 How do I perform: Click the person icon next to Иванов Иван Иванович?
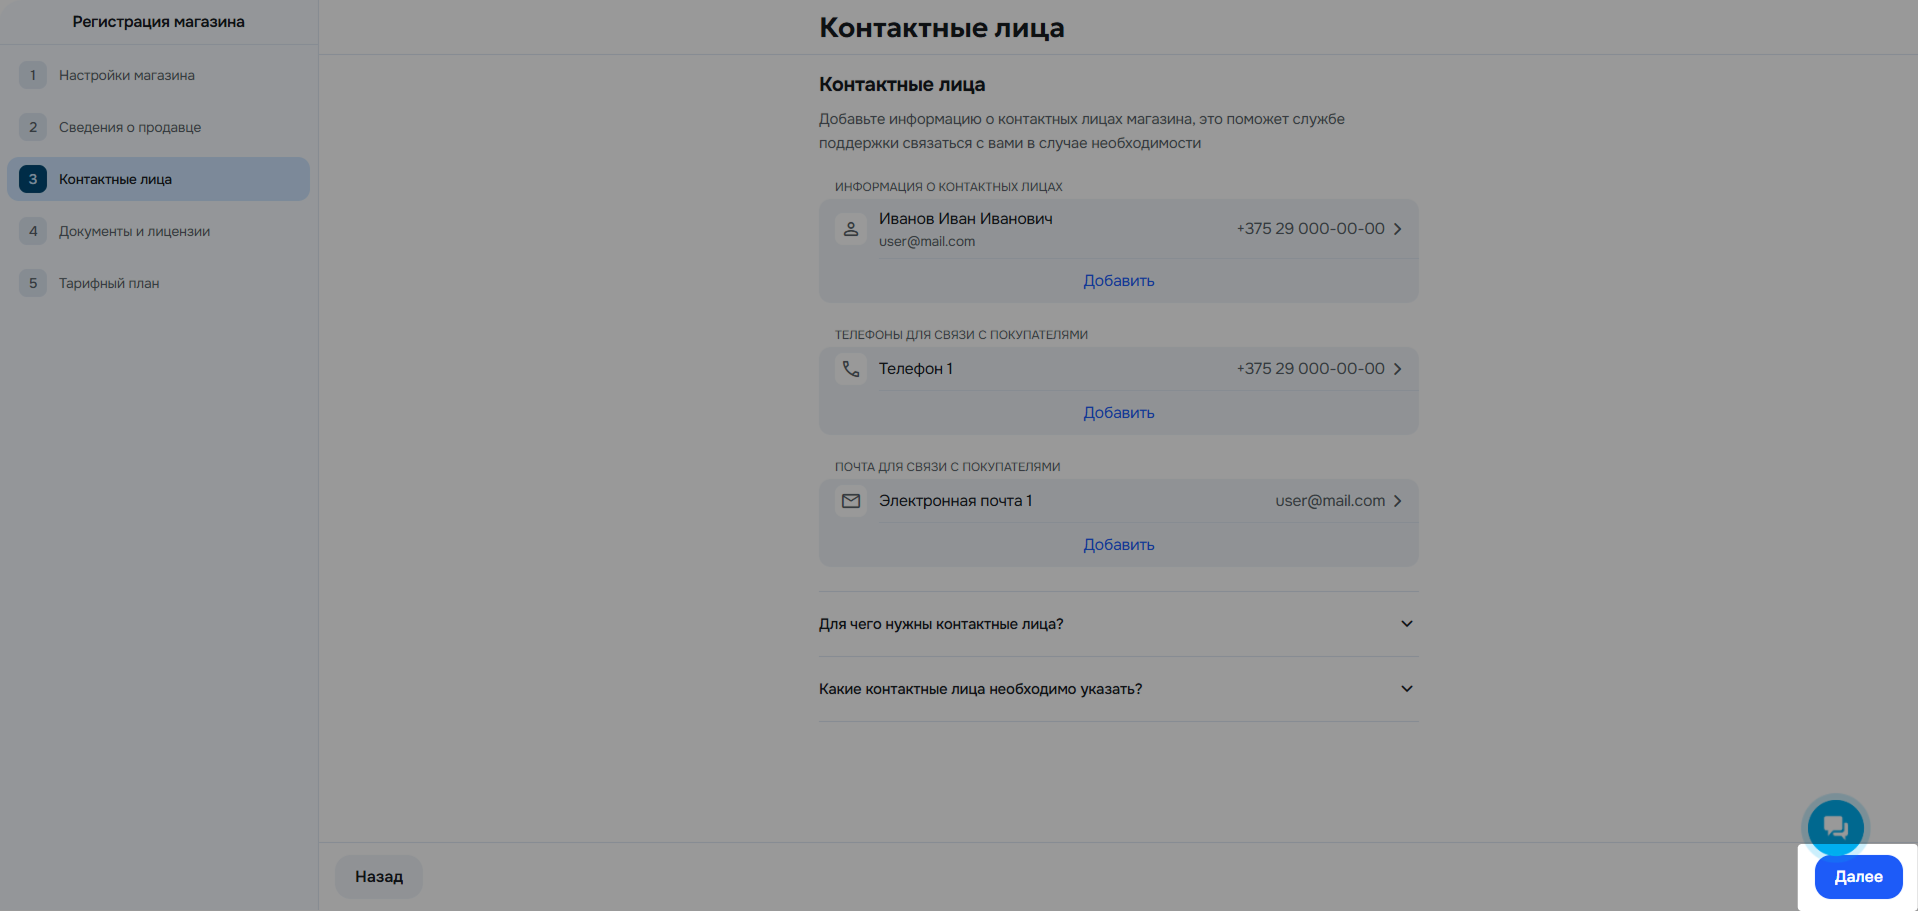coord(851,229)
